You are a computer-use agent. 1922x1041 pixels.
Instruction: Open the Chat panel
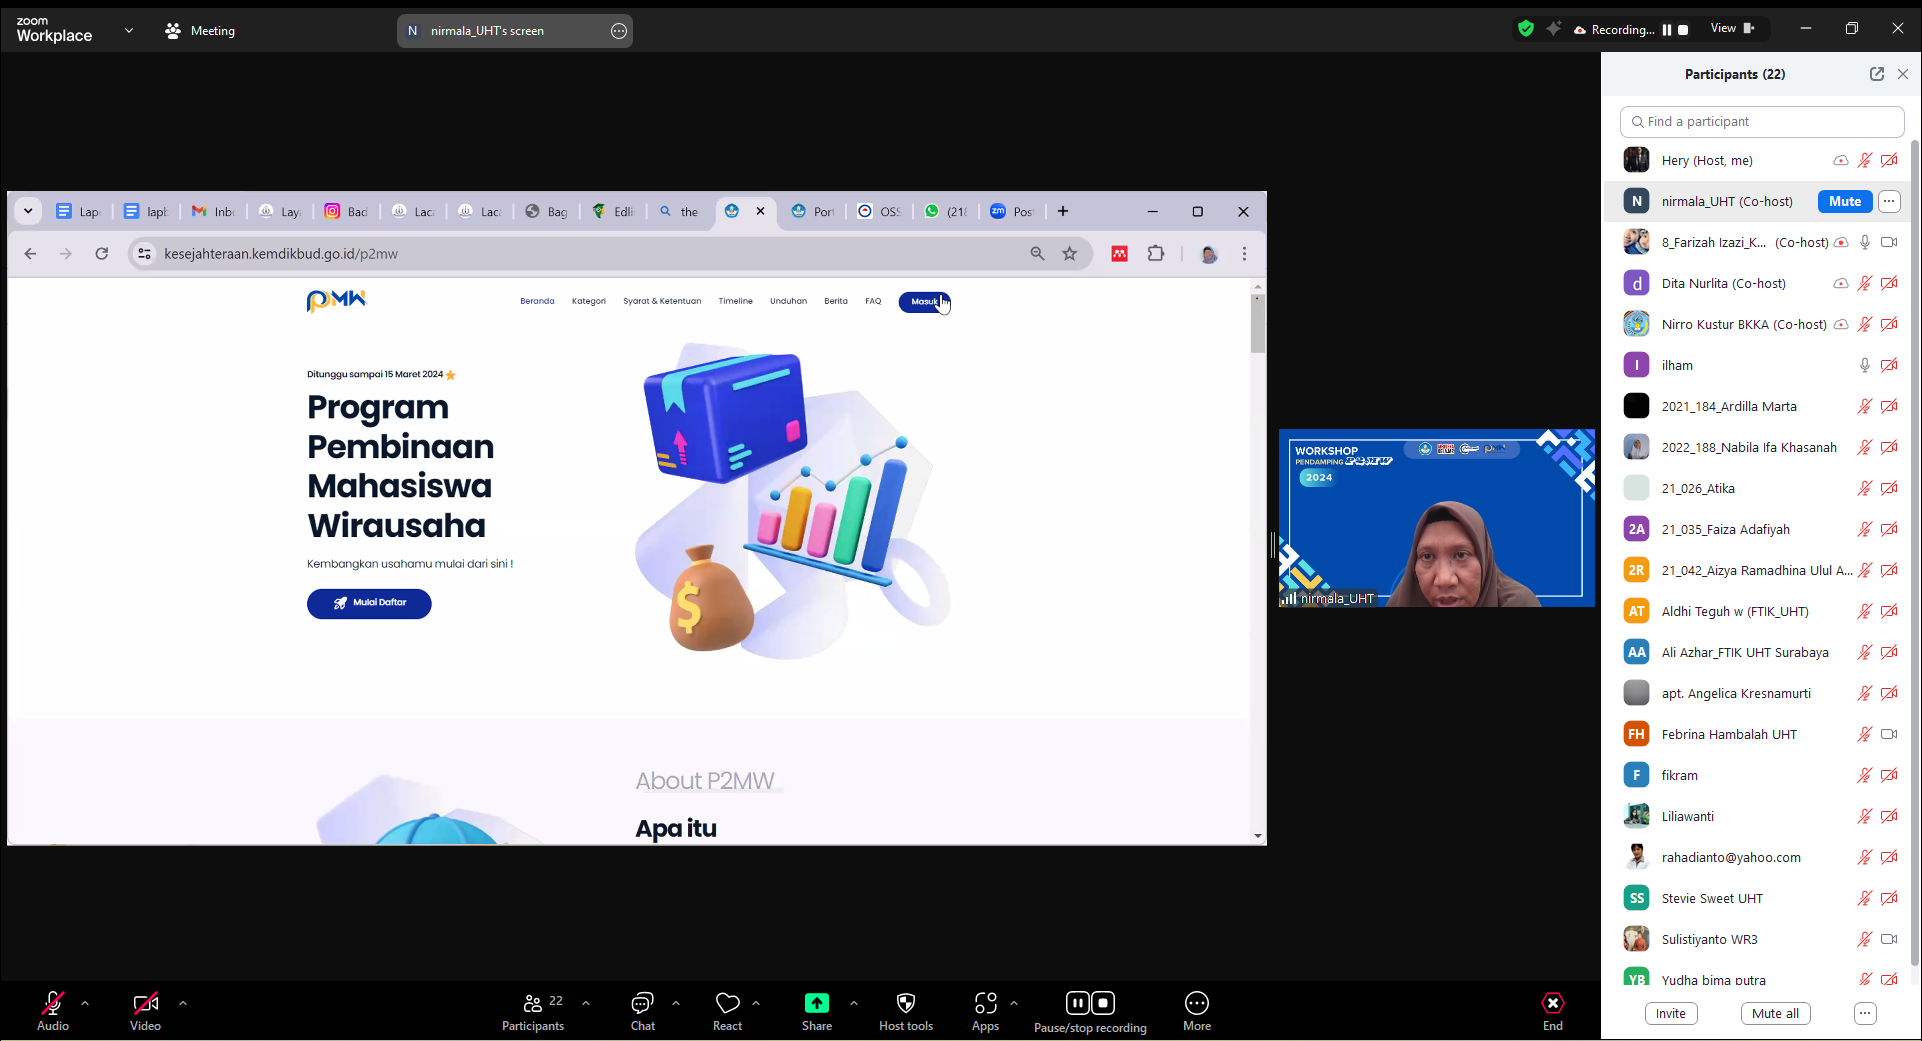click(x=642, y=1004)
